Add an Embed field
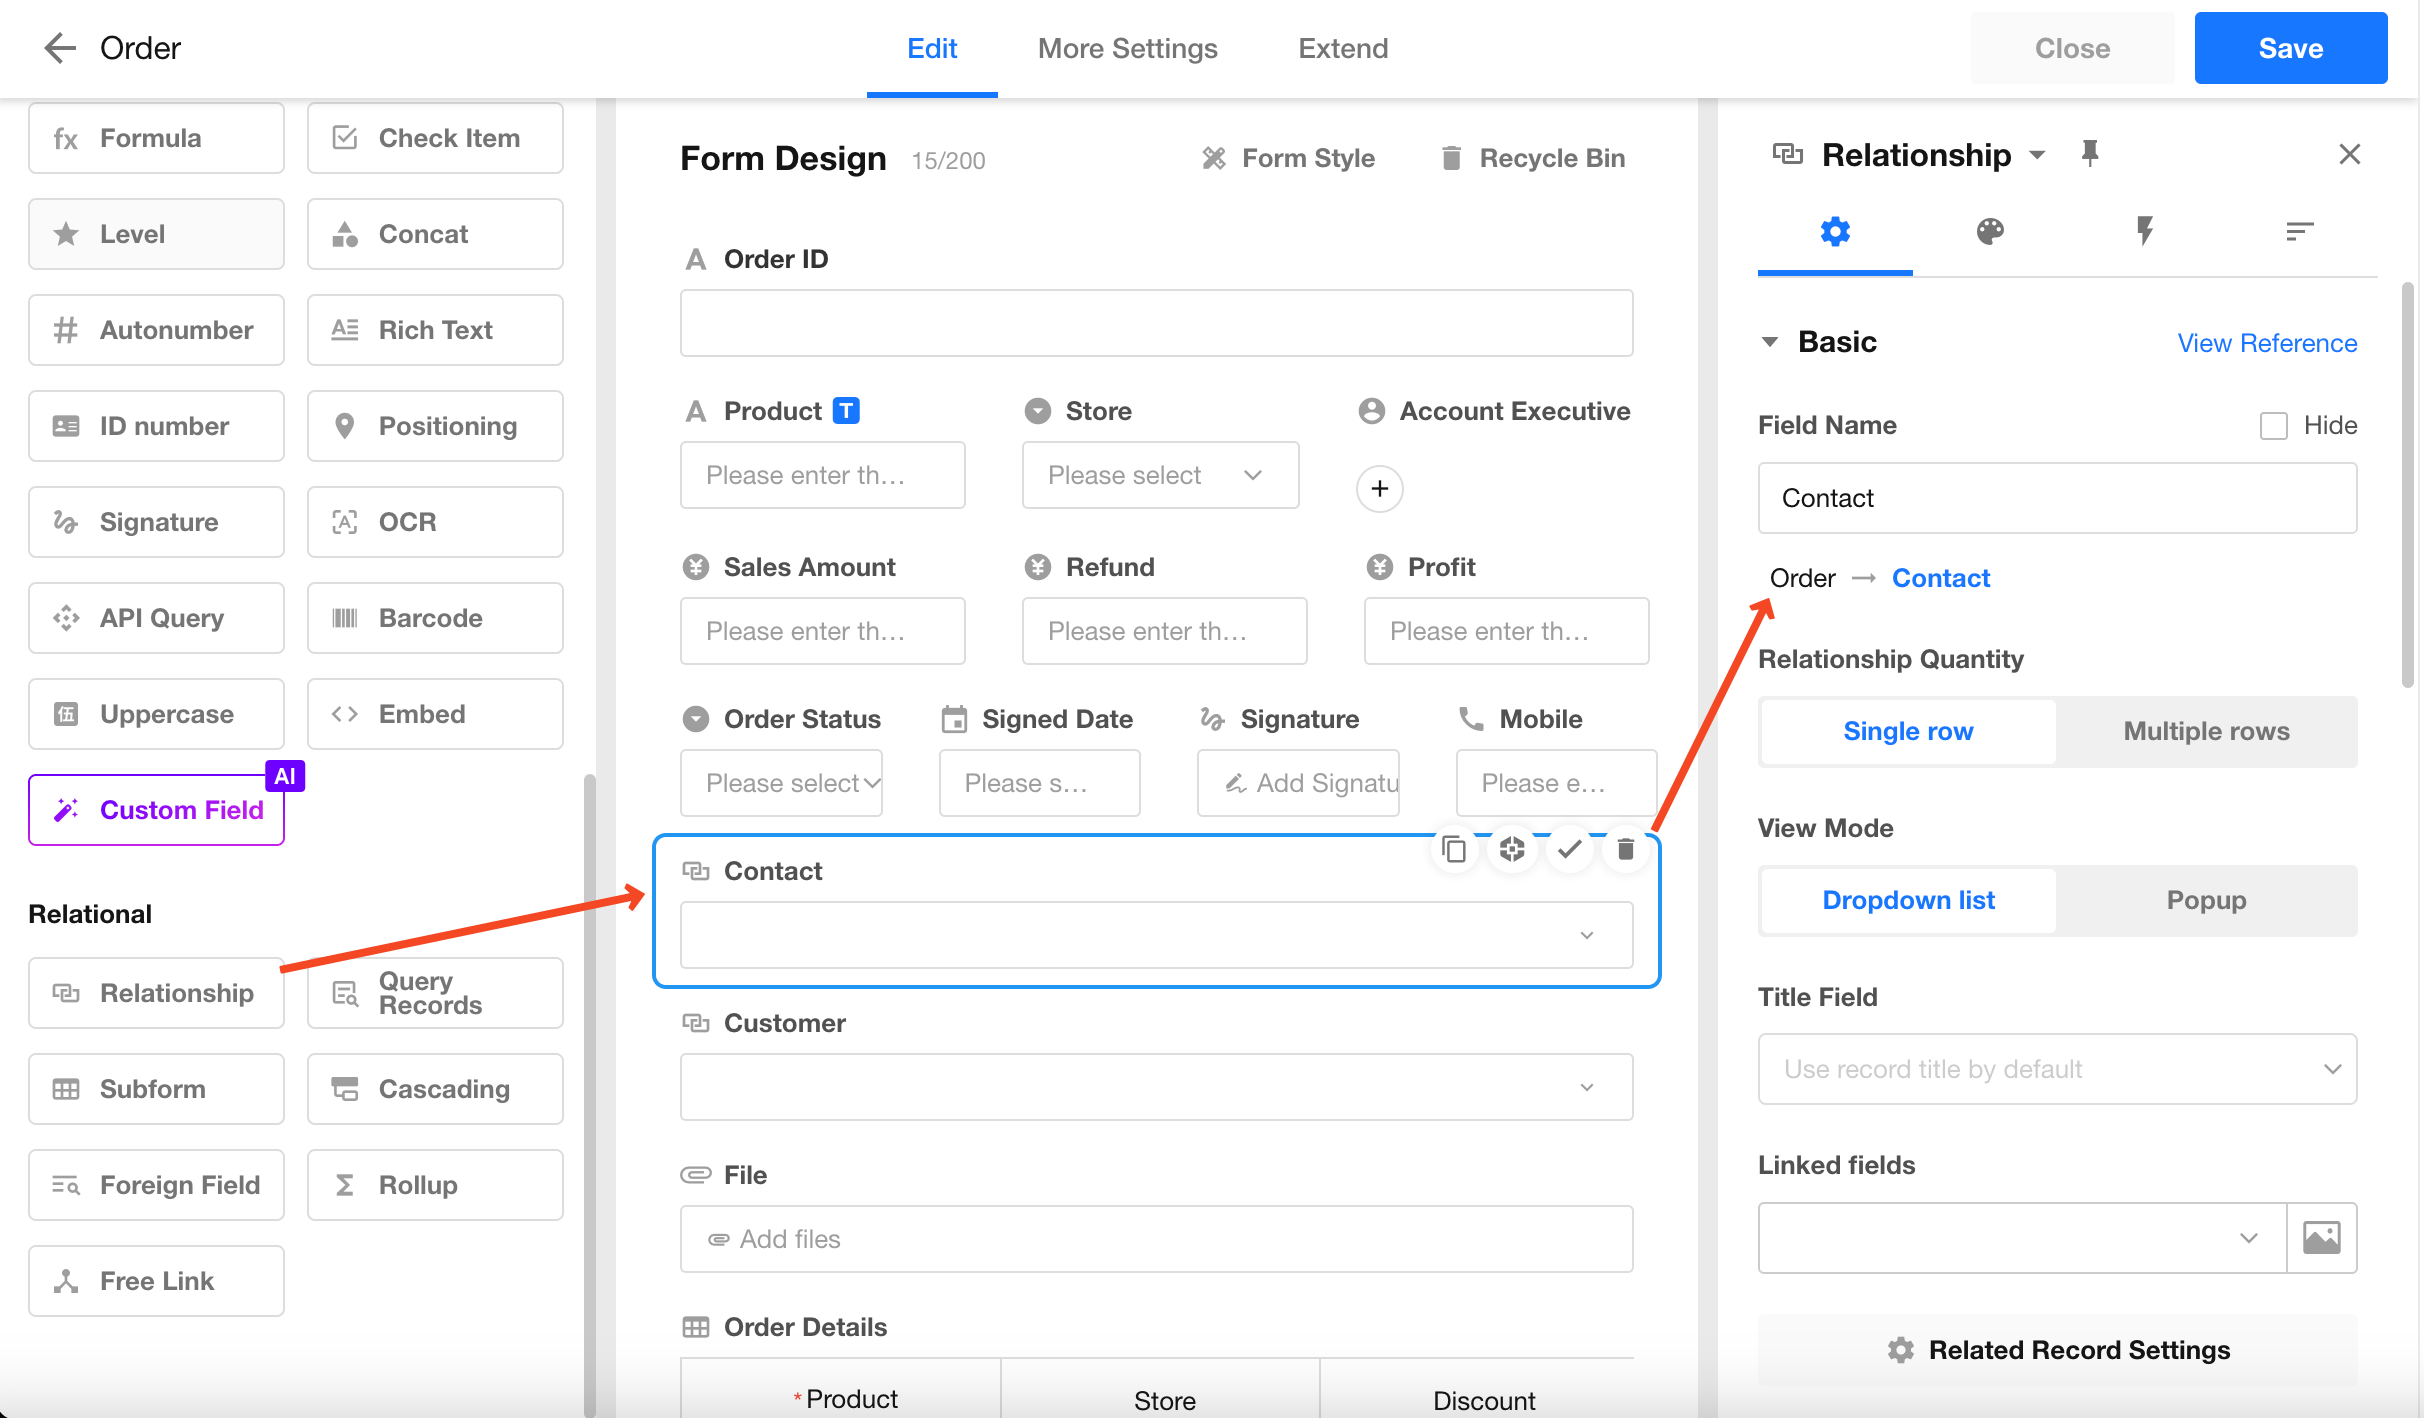Screen dimensions: 2424x1418 click(x=435, y=714)
